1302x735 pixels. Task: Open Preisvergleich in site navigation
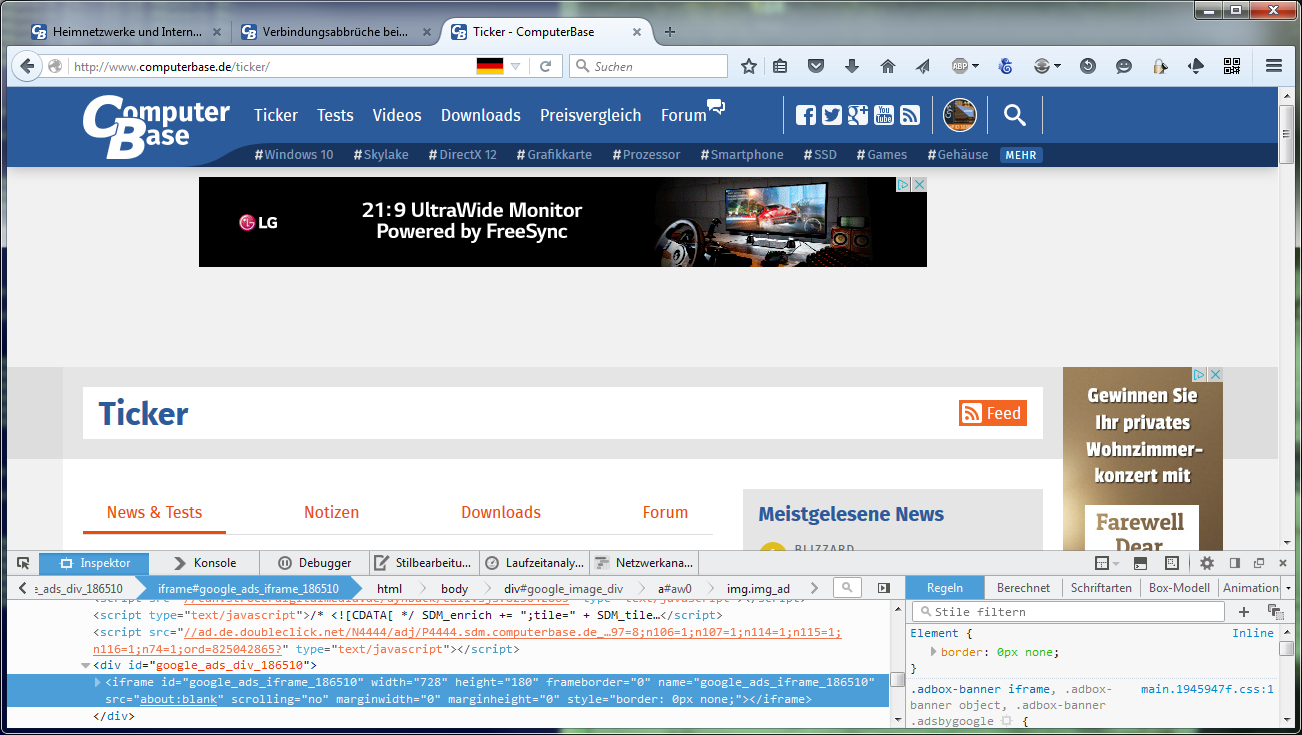click(591, 115)
